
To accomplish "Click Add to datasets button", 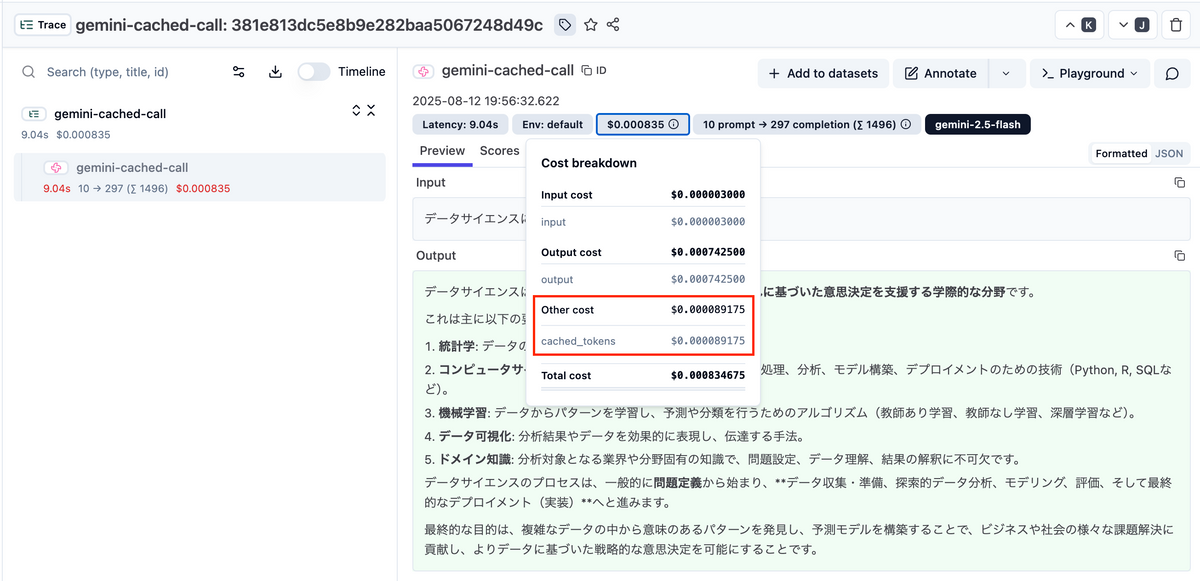I will (822, 73).
